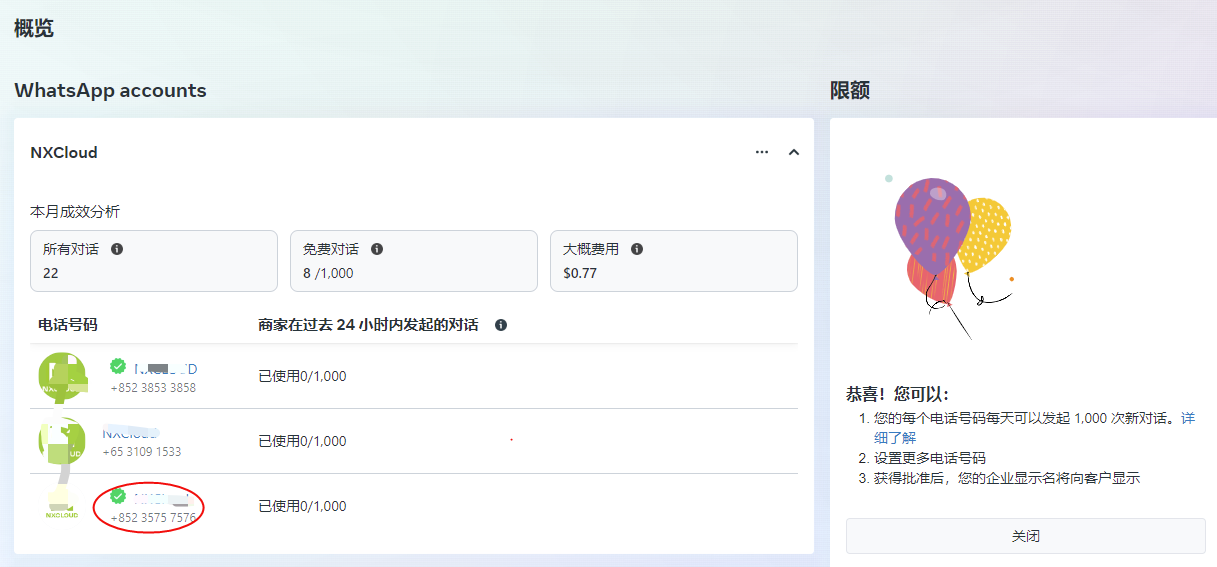
Task: Select the avatar for +65 3109 1533
Action: coord(62,441)
